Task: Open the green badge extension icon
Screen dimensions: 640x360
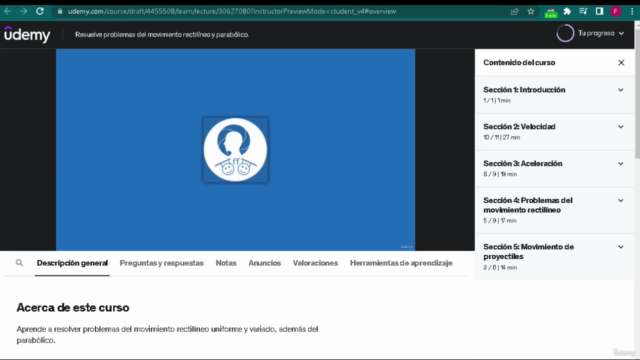Action: coord(551,13)
